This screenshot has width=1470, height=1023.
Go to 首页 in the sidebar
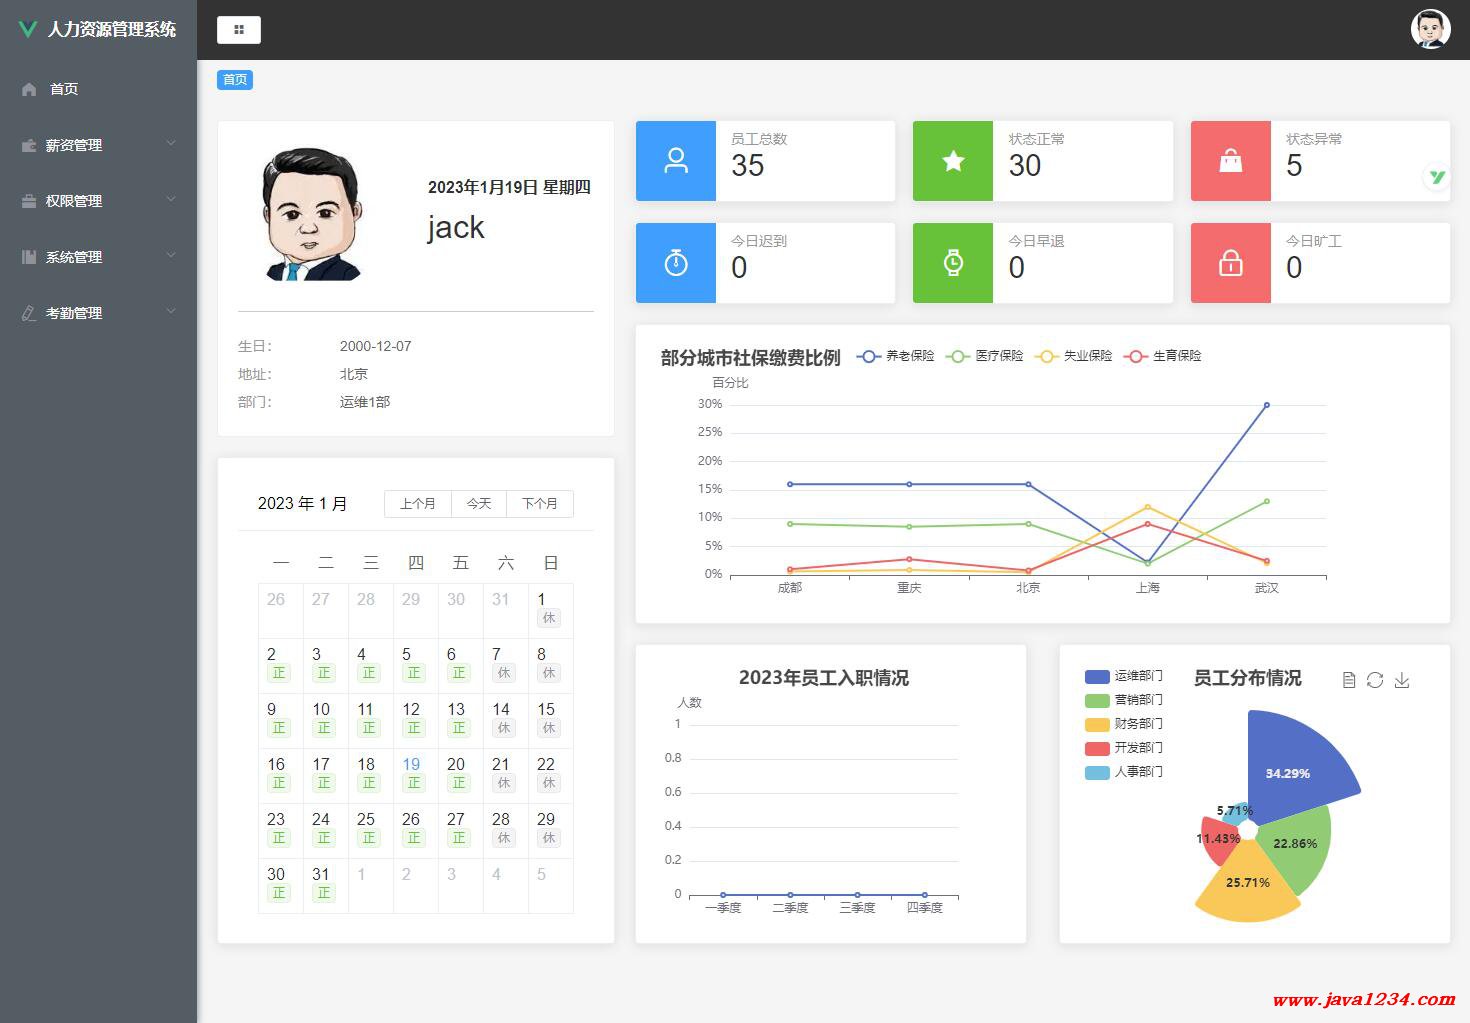coord(64,89)
